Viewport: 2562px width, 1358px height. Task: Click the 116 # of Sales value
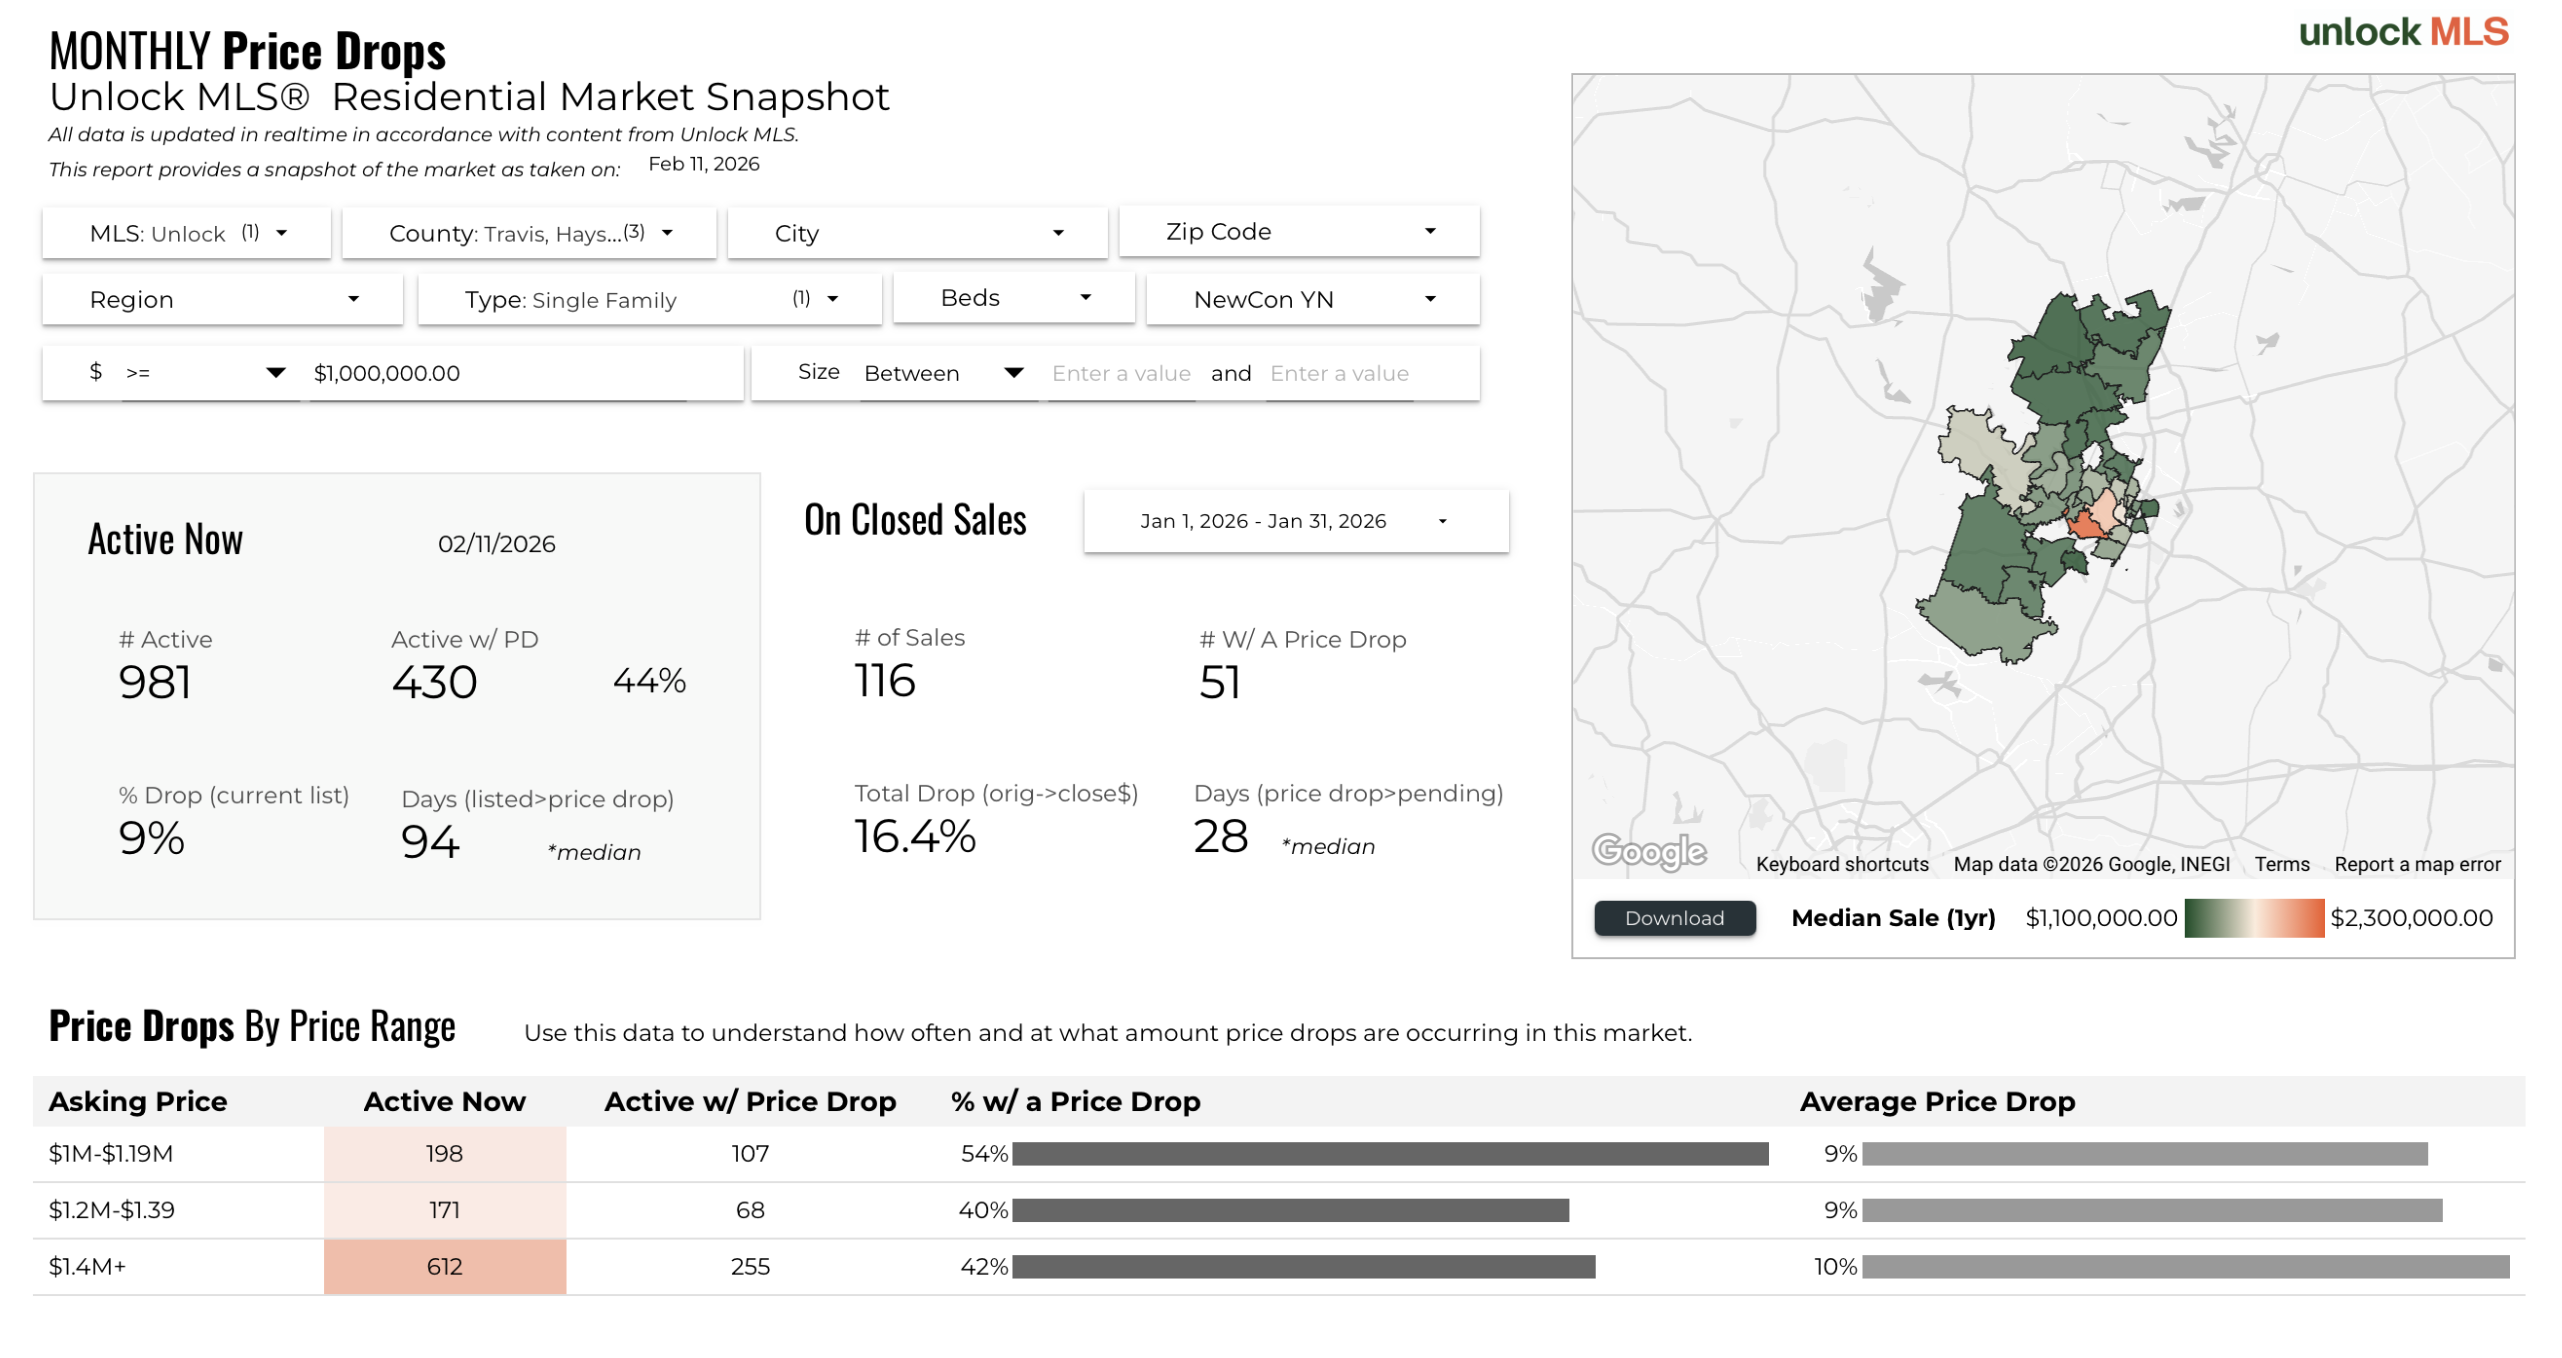tap(885, 681)
